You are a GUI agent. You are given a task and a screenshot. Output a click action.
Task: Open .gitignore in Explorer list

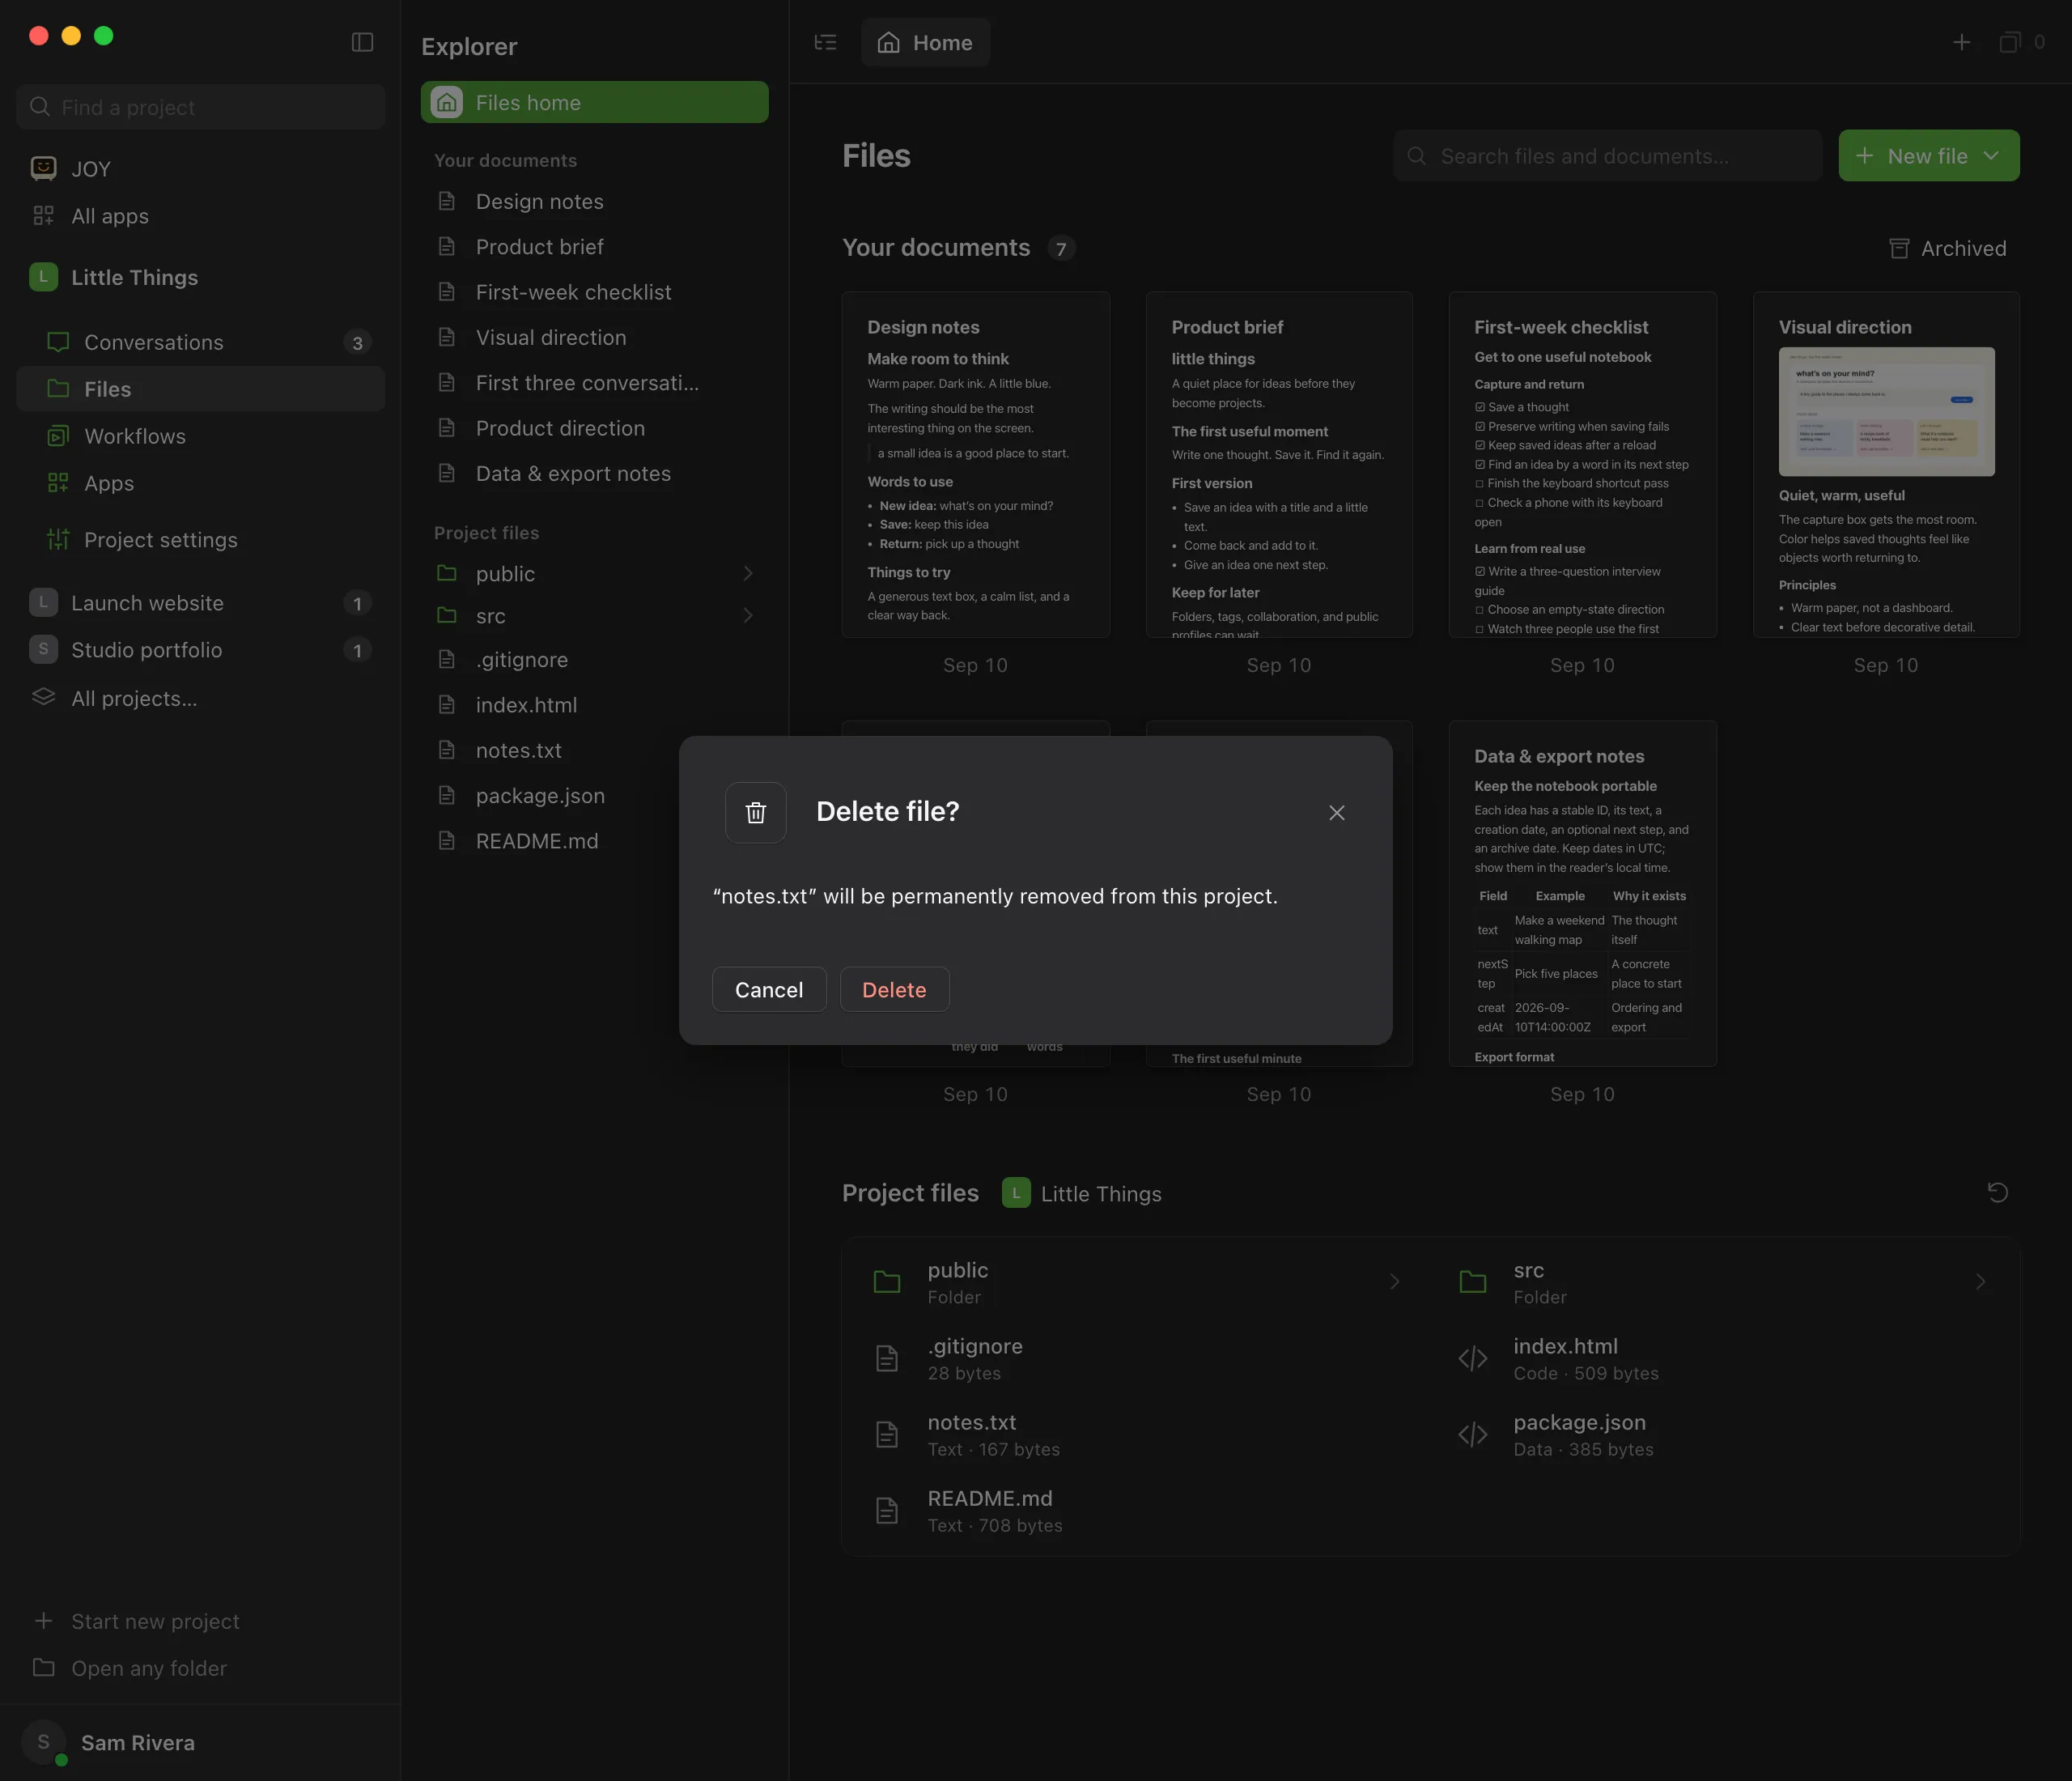pos(594,659)
